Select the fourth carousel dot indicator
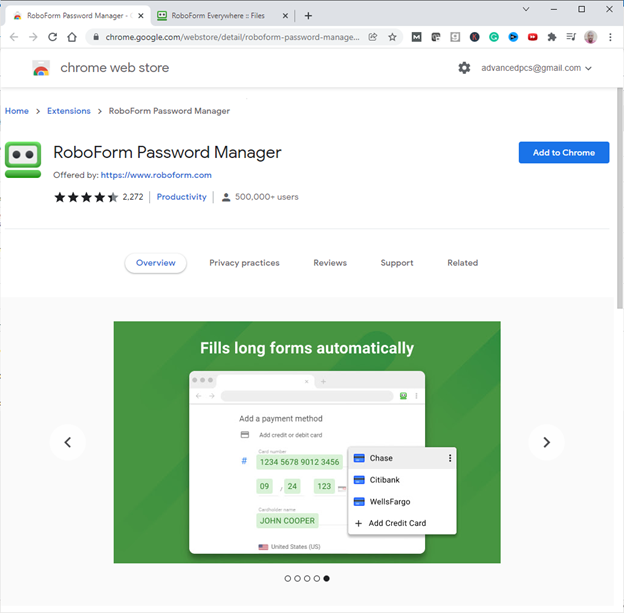Viewport: 624px width, 613px height. click(317, 578)
